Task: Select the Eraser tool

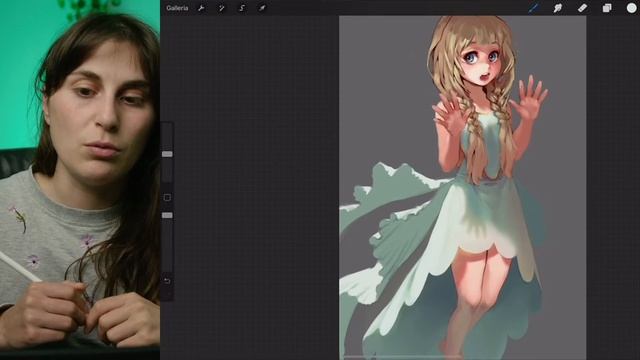Action: click(x=582, y=8)
